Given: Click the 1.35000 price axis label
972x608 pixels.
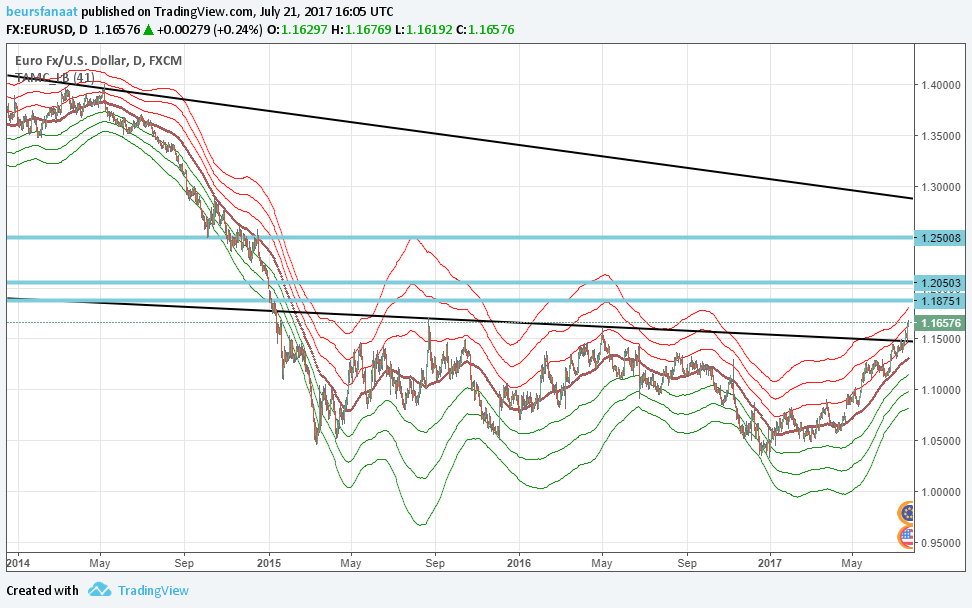Looking at the screenshot, I should [940, 136].
